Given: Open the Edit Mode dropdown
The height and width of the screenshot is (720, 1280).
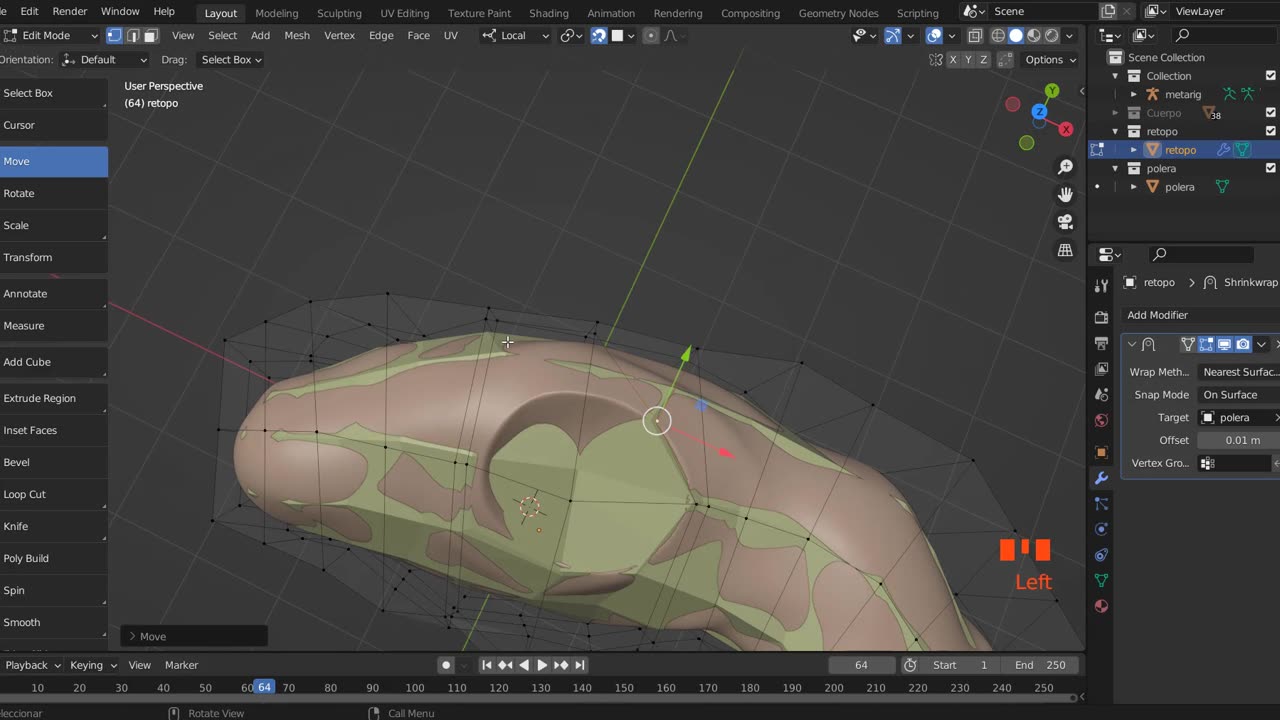Looking at the screenshot, I should [51, 35].
